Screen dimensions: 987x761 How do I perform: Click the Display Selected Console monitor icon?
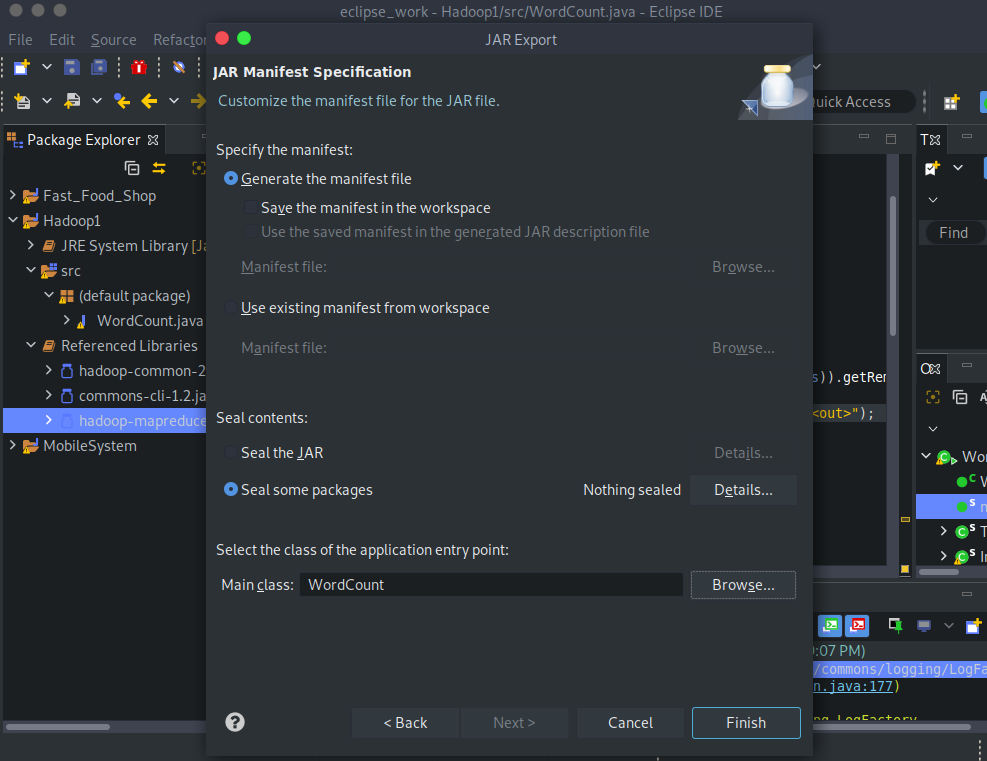[x=924, y=625]
